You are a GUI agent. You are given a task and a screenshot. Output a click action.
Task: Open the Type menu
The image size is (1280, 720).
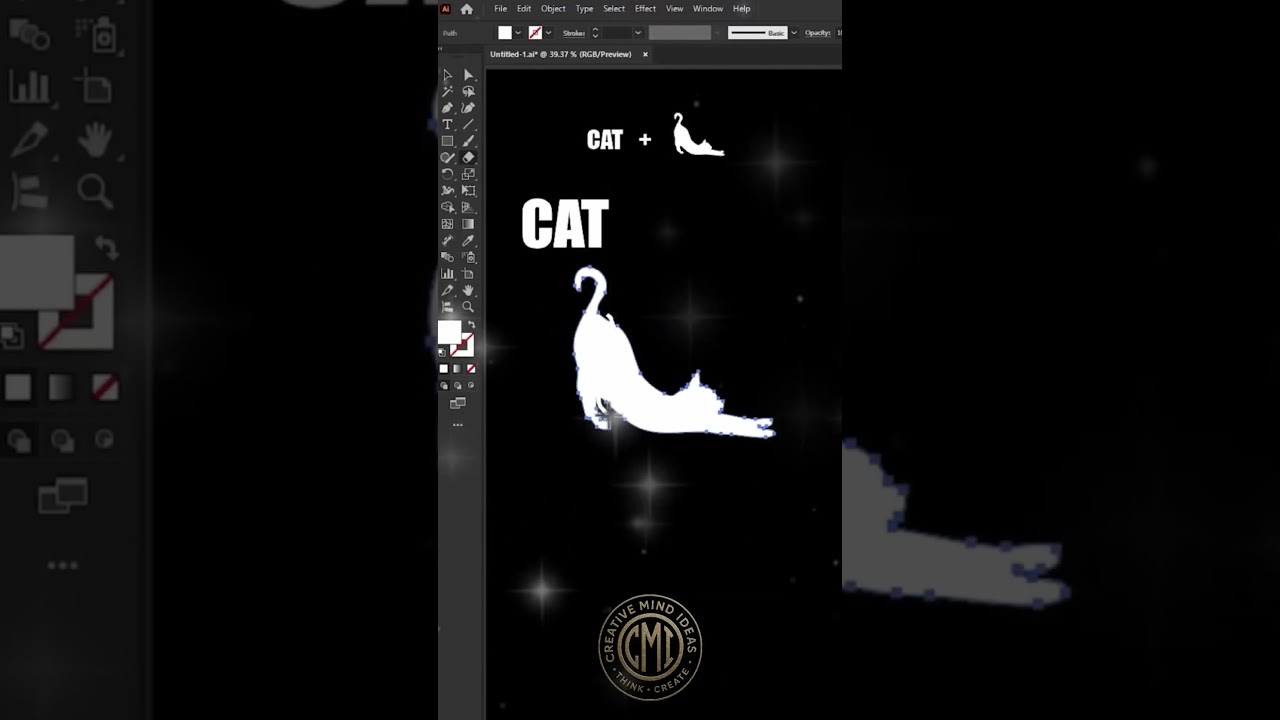coord(584,9)
